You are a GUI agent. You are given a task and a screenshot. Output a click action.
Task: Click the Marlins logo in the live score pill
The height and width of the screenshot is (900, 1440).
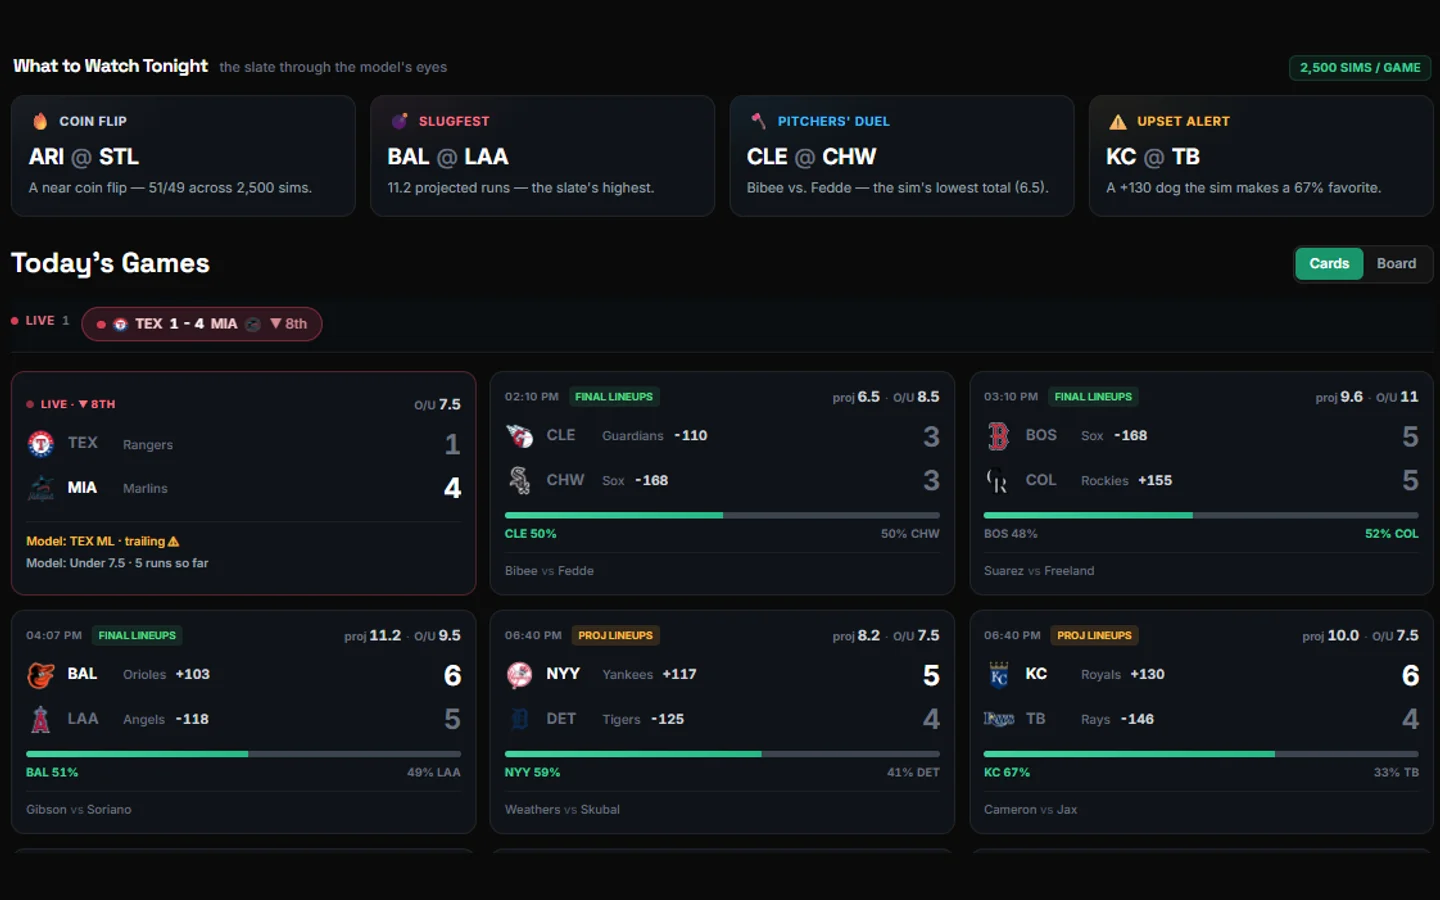click(x=253, y=324)
